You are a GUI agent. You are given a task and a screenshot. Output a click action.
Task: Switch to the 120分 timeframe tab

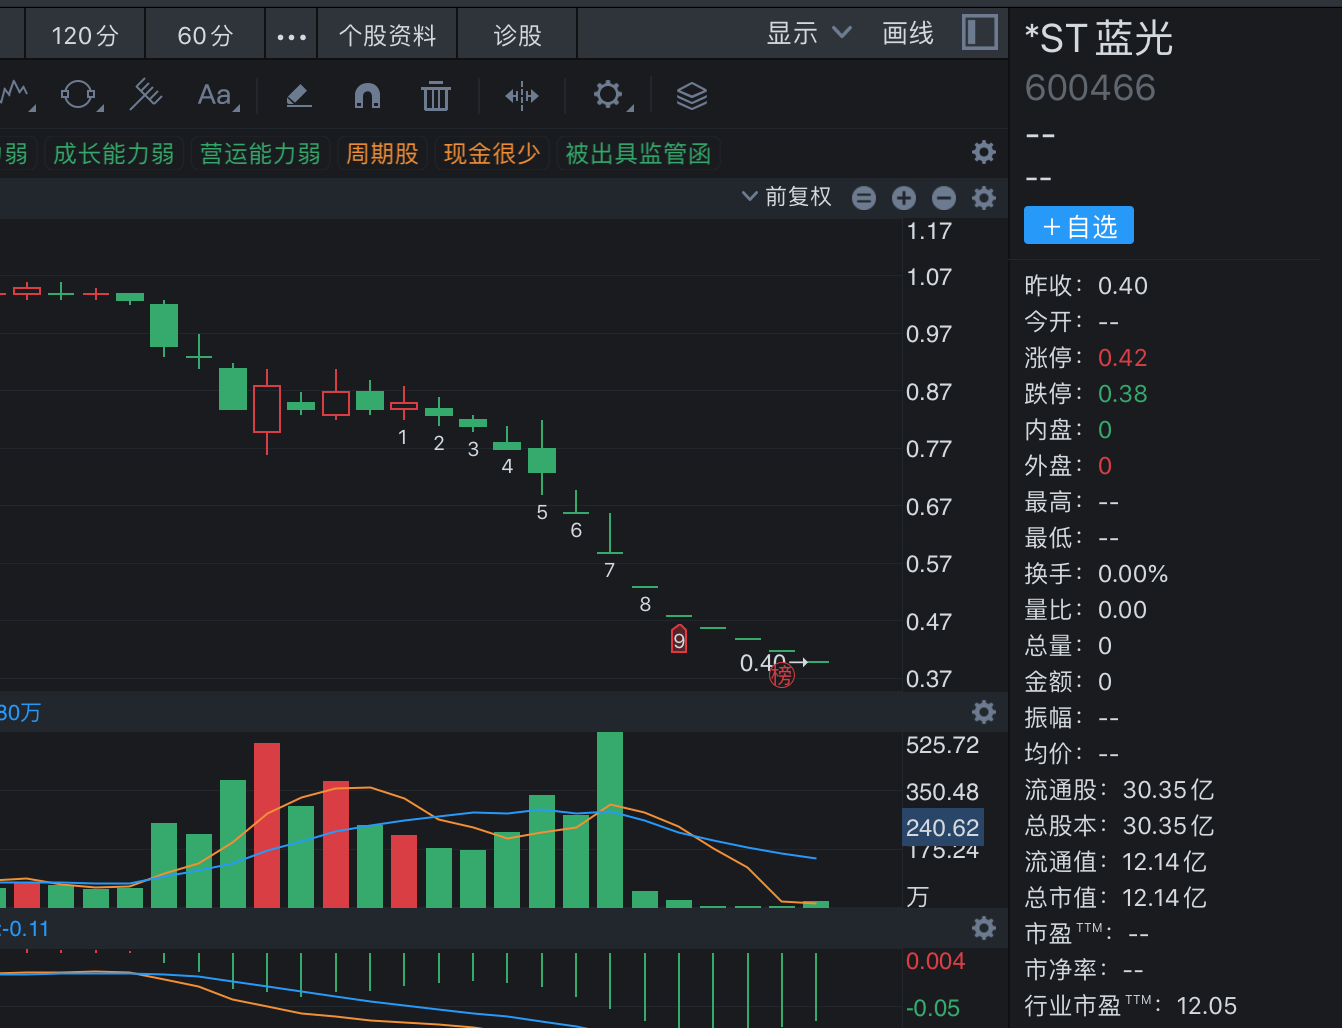point(85,36)
